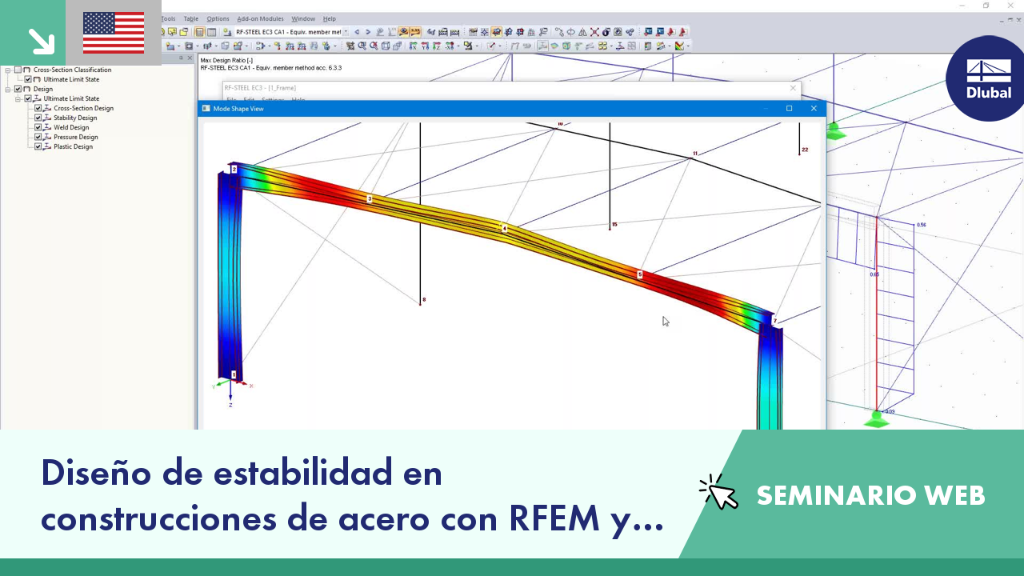1024x576 pixels.
Task: Click the next load case arrow
Action: pyautogui.click(x=368, y=31)
